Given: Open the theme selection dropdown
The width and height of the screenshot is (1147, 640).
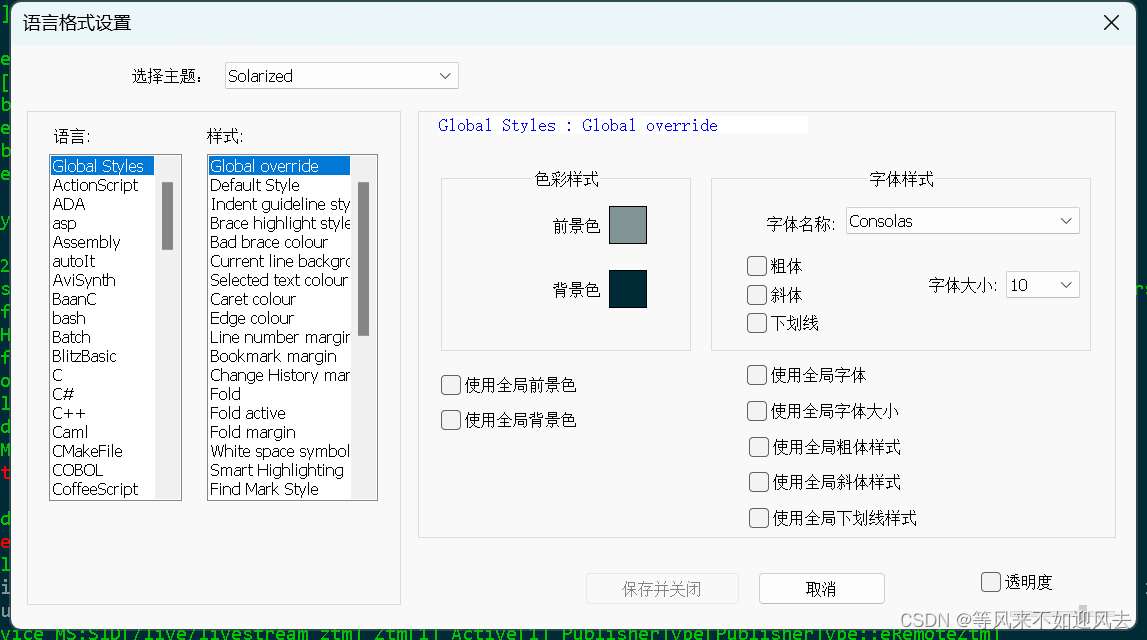Looking at the screenshot, I should 340,75.
